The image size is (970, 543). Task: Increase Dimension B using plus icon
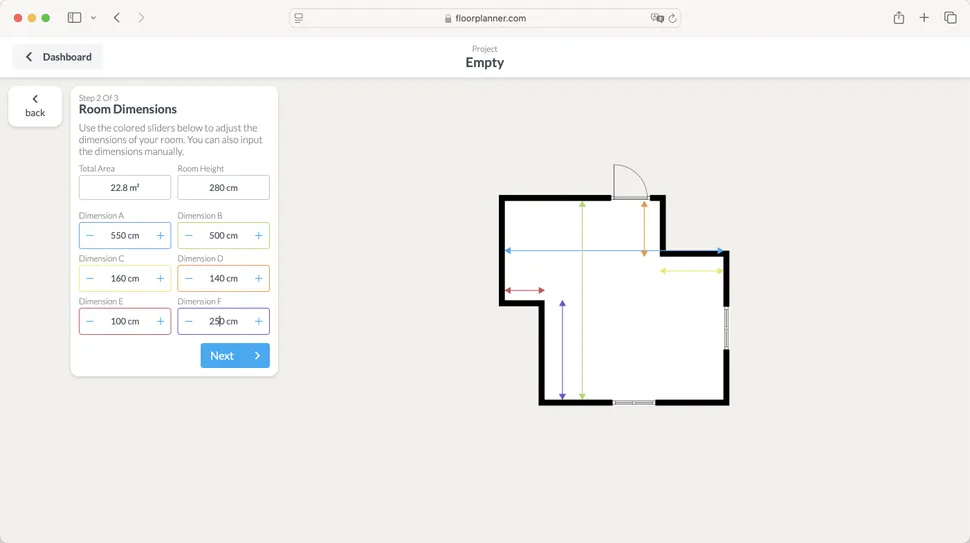[x=259, y=236]
